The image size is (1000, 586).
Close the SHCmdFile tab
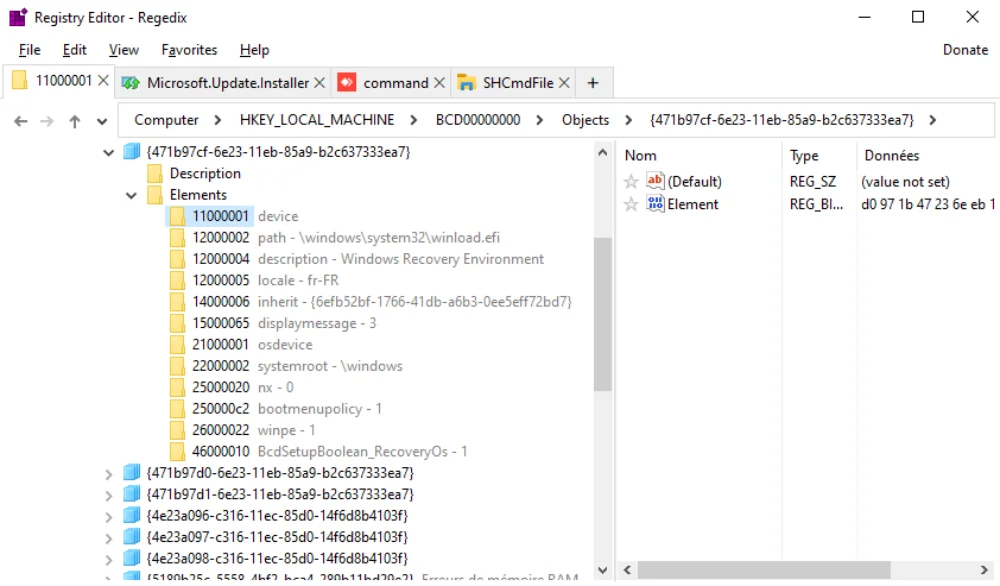(x=564, y=83)
